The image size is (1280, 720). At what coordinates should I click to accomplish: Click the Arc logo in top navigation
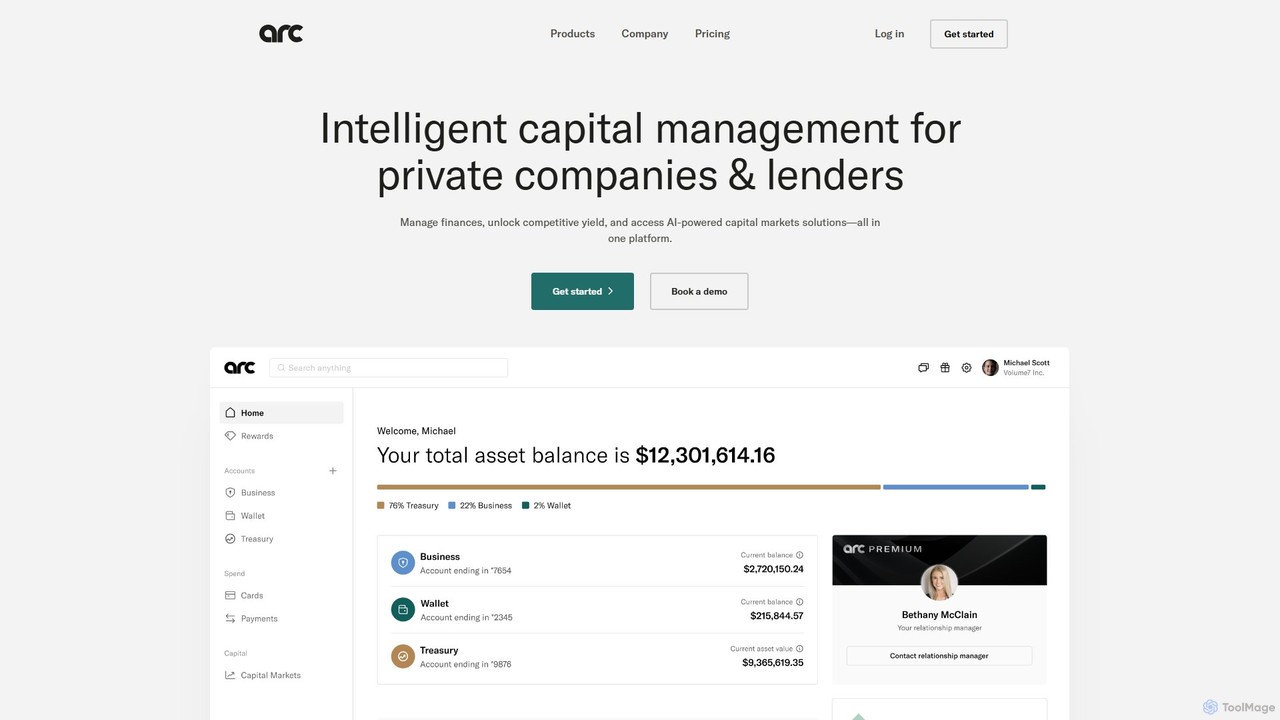(x=281, y=34)
